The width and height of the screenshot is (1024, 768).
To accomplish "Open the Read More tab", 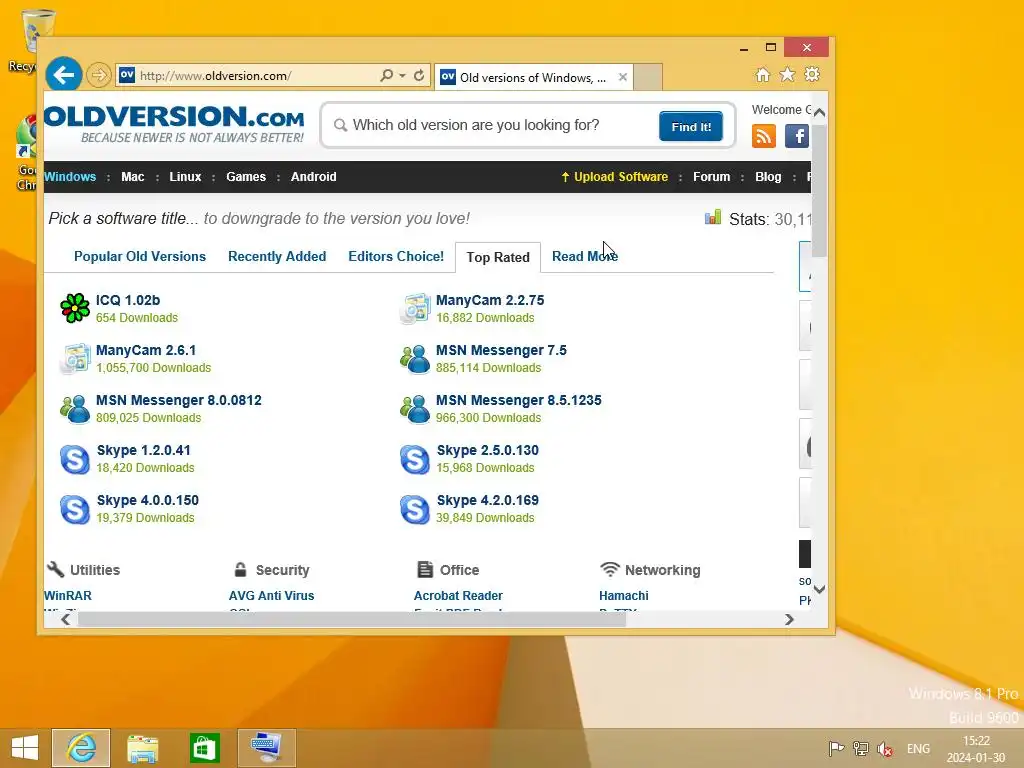I will click(x=584, y=257).
